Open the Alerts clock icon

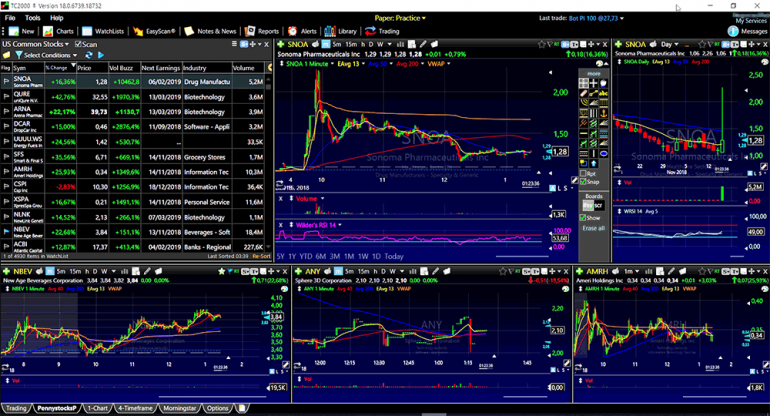click(293, 31)
